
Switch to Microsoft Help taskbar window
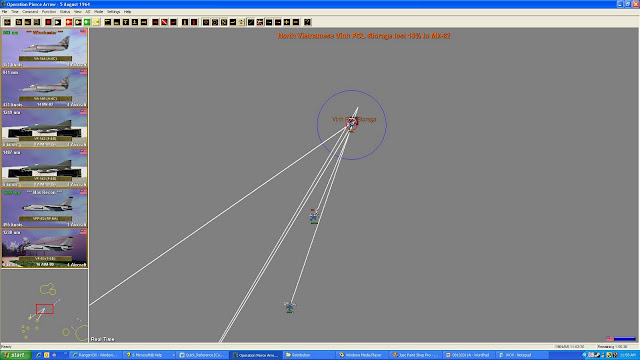click(x=149, y=355)
